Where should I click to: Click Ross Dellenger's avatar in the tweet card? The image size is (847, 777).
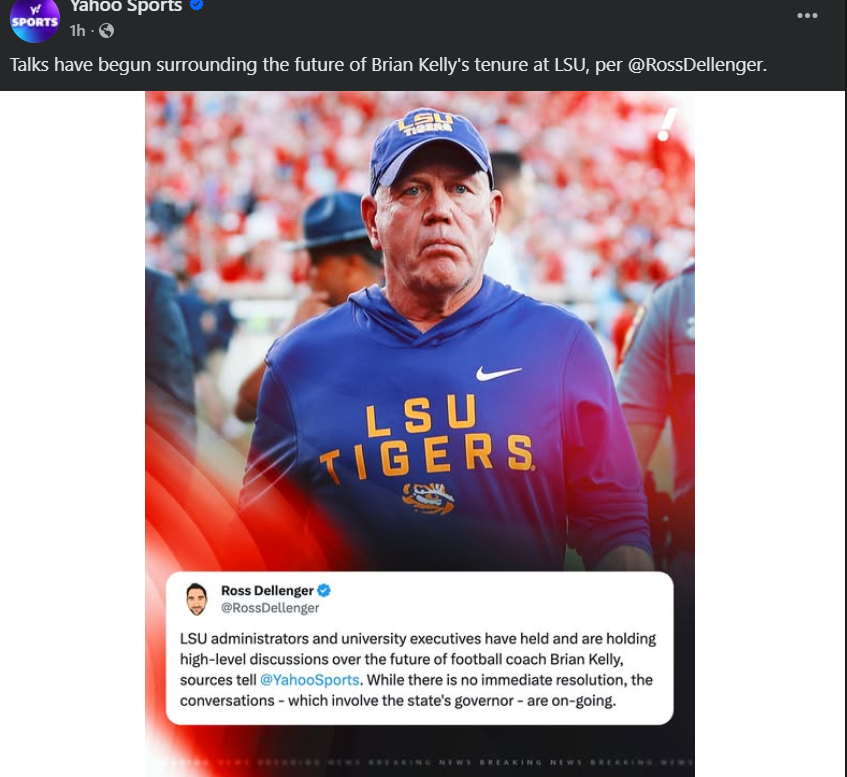197,599
